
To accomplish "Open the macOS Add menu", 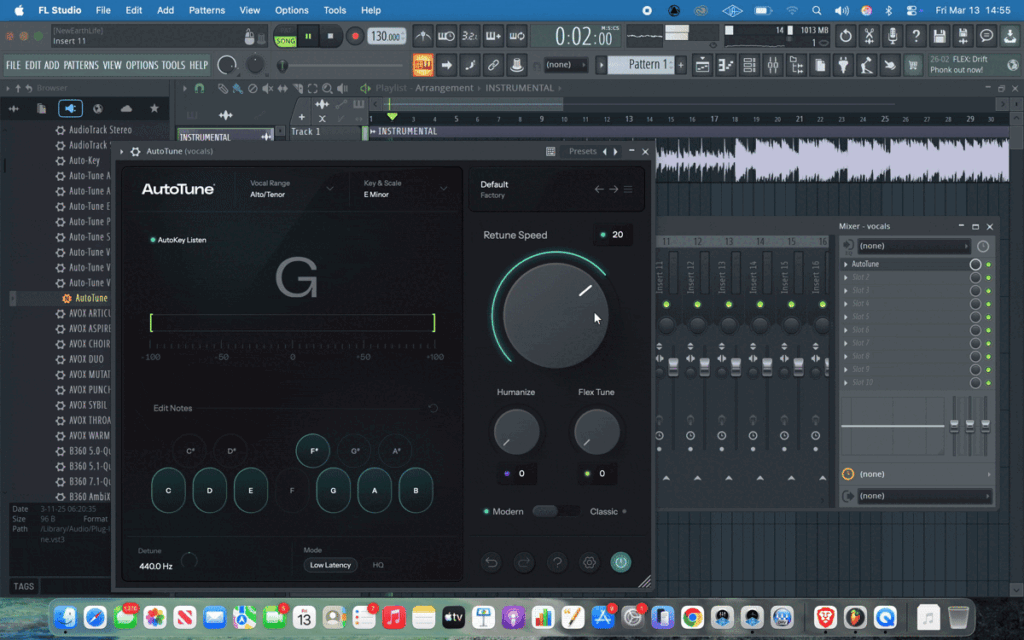I will [x=165, y=10].
